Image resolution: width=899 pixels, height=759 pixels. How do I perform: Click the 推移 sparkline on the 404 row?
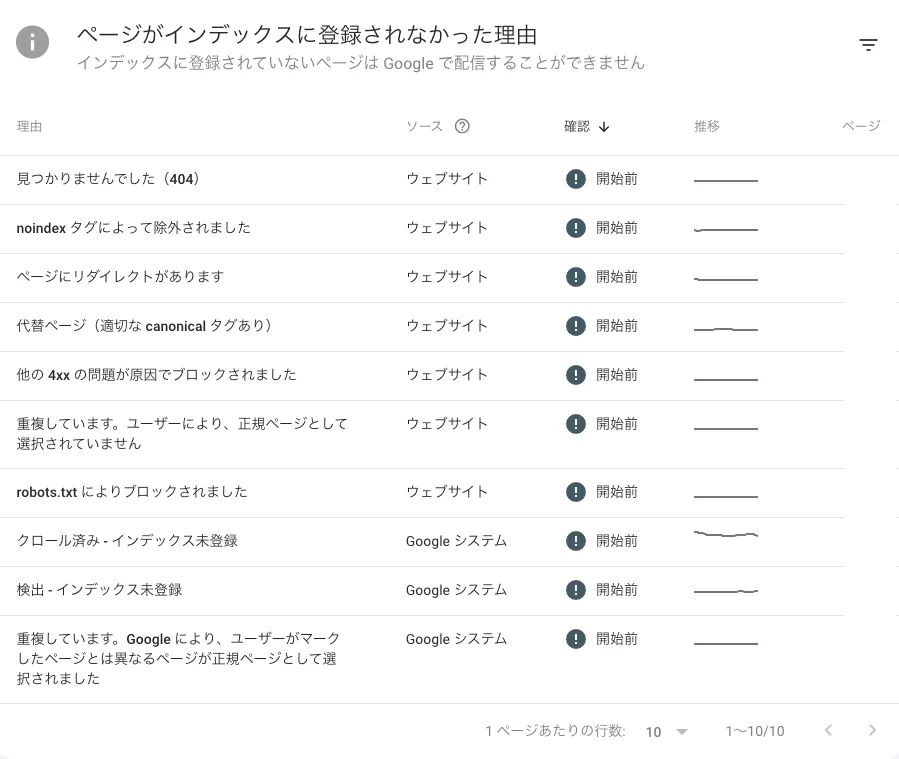tap(726, 179)
